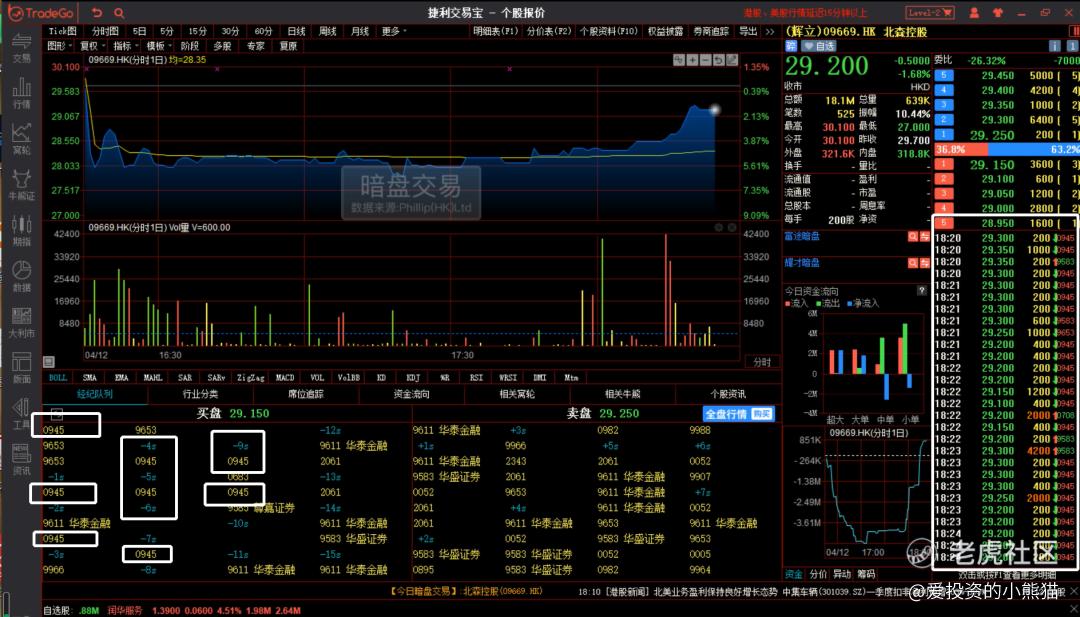Open the 期指 futures index sidebar icon
The height and width of the screenshot is (617, 1080).
tap(22, 231)
